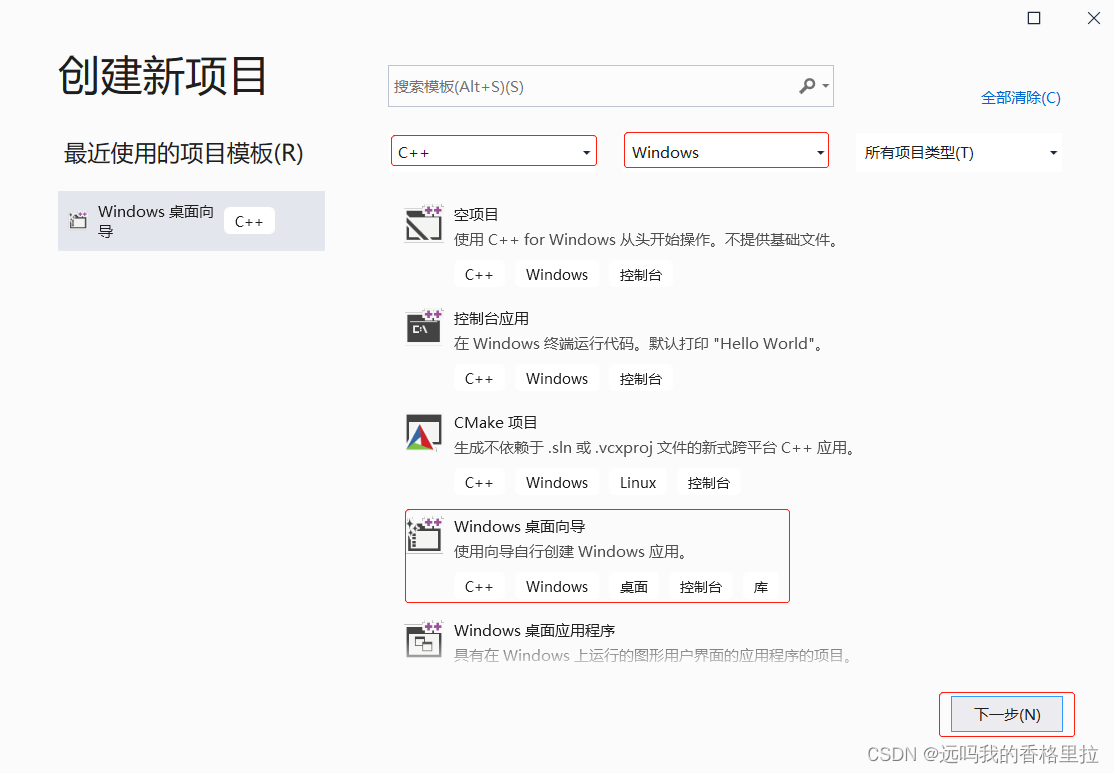Screen dimensions: 1114x773
Task: Click the 空项目 description text
Action: (x=648, y=239)
